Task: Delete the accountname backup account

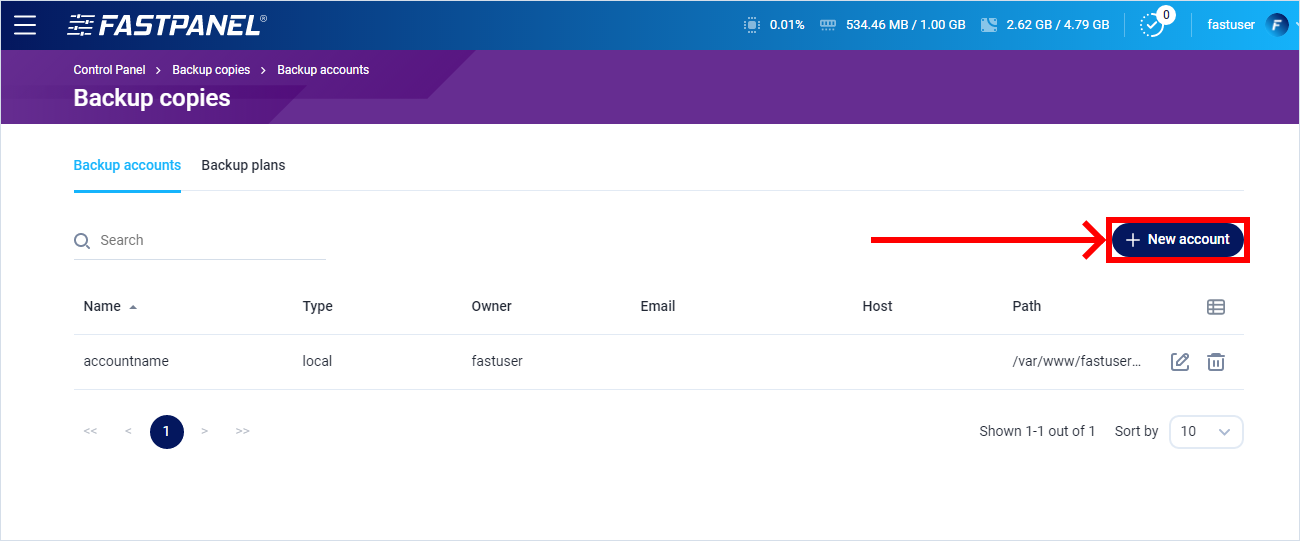Action: coord(1216,362)
